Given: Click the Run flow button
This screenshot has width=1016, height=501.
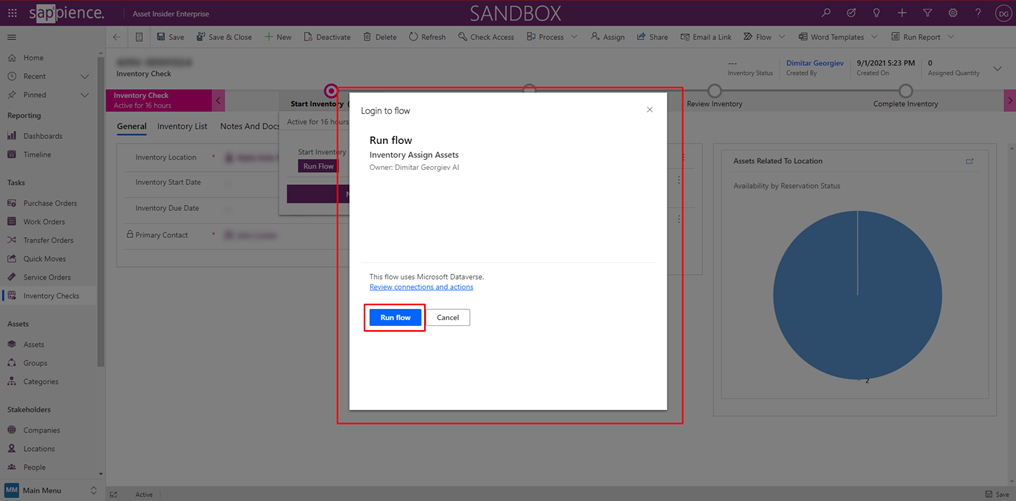Looking at the screenshot, I should tap(395, 317).
